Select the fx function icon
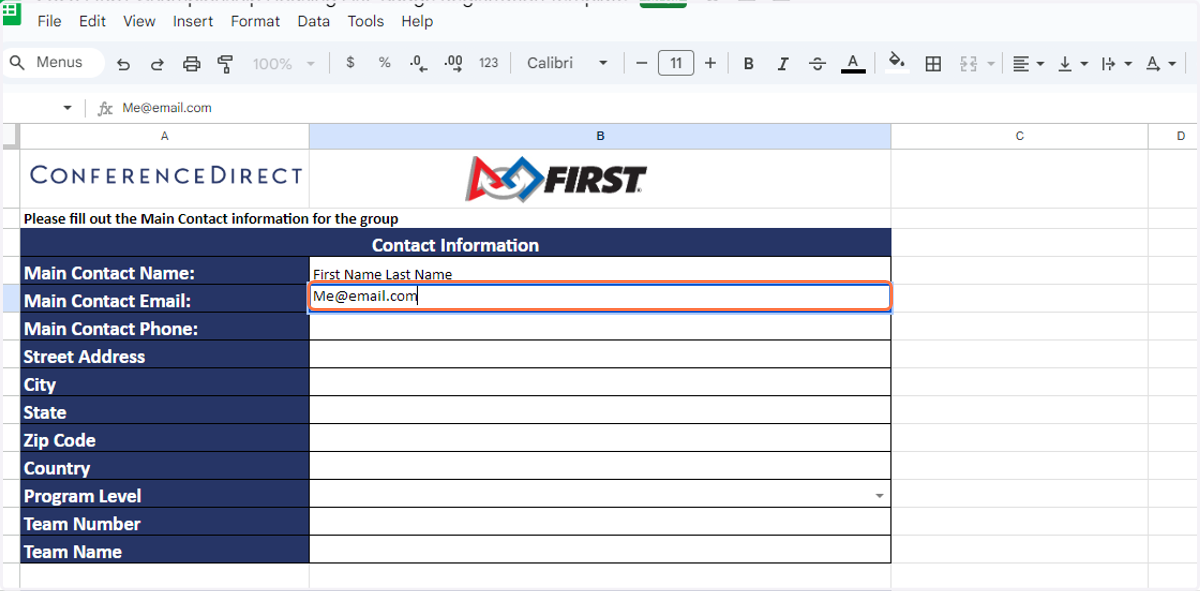 [x=105, y=108]
